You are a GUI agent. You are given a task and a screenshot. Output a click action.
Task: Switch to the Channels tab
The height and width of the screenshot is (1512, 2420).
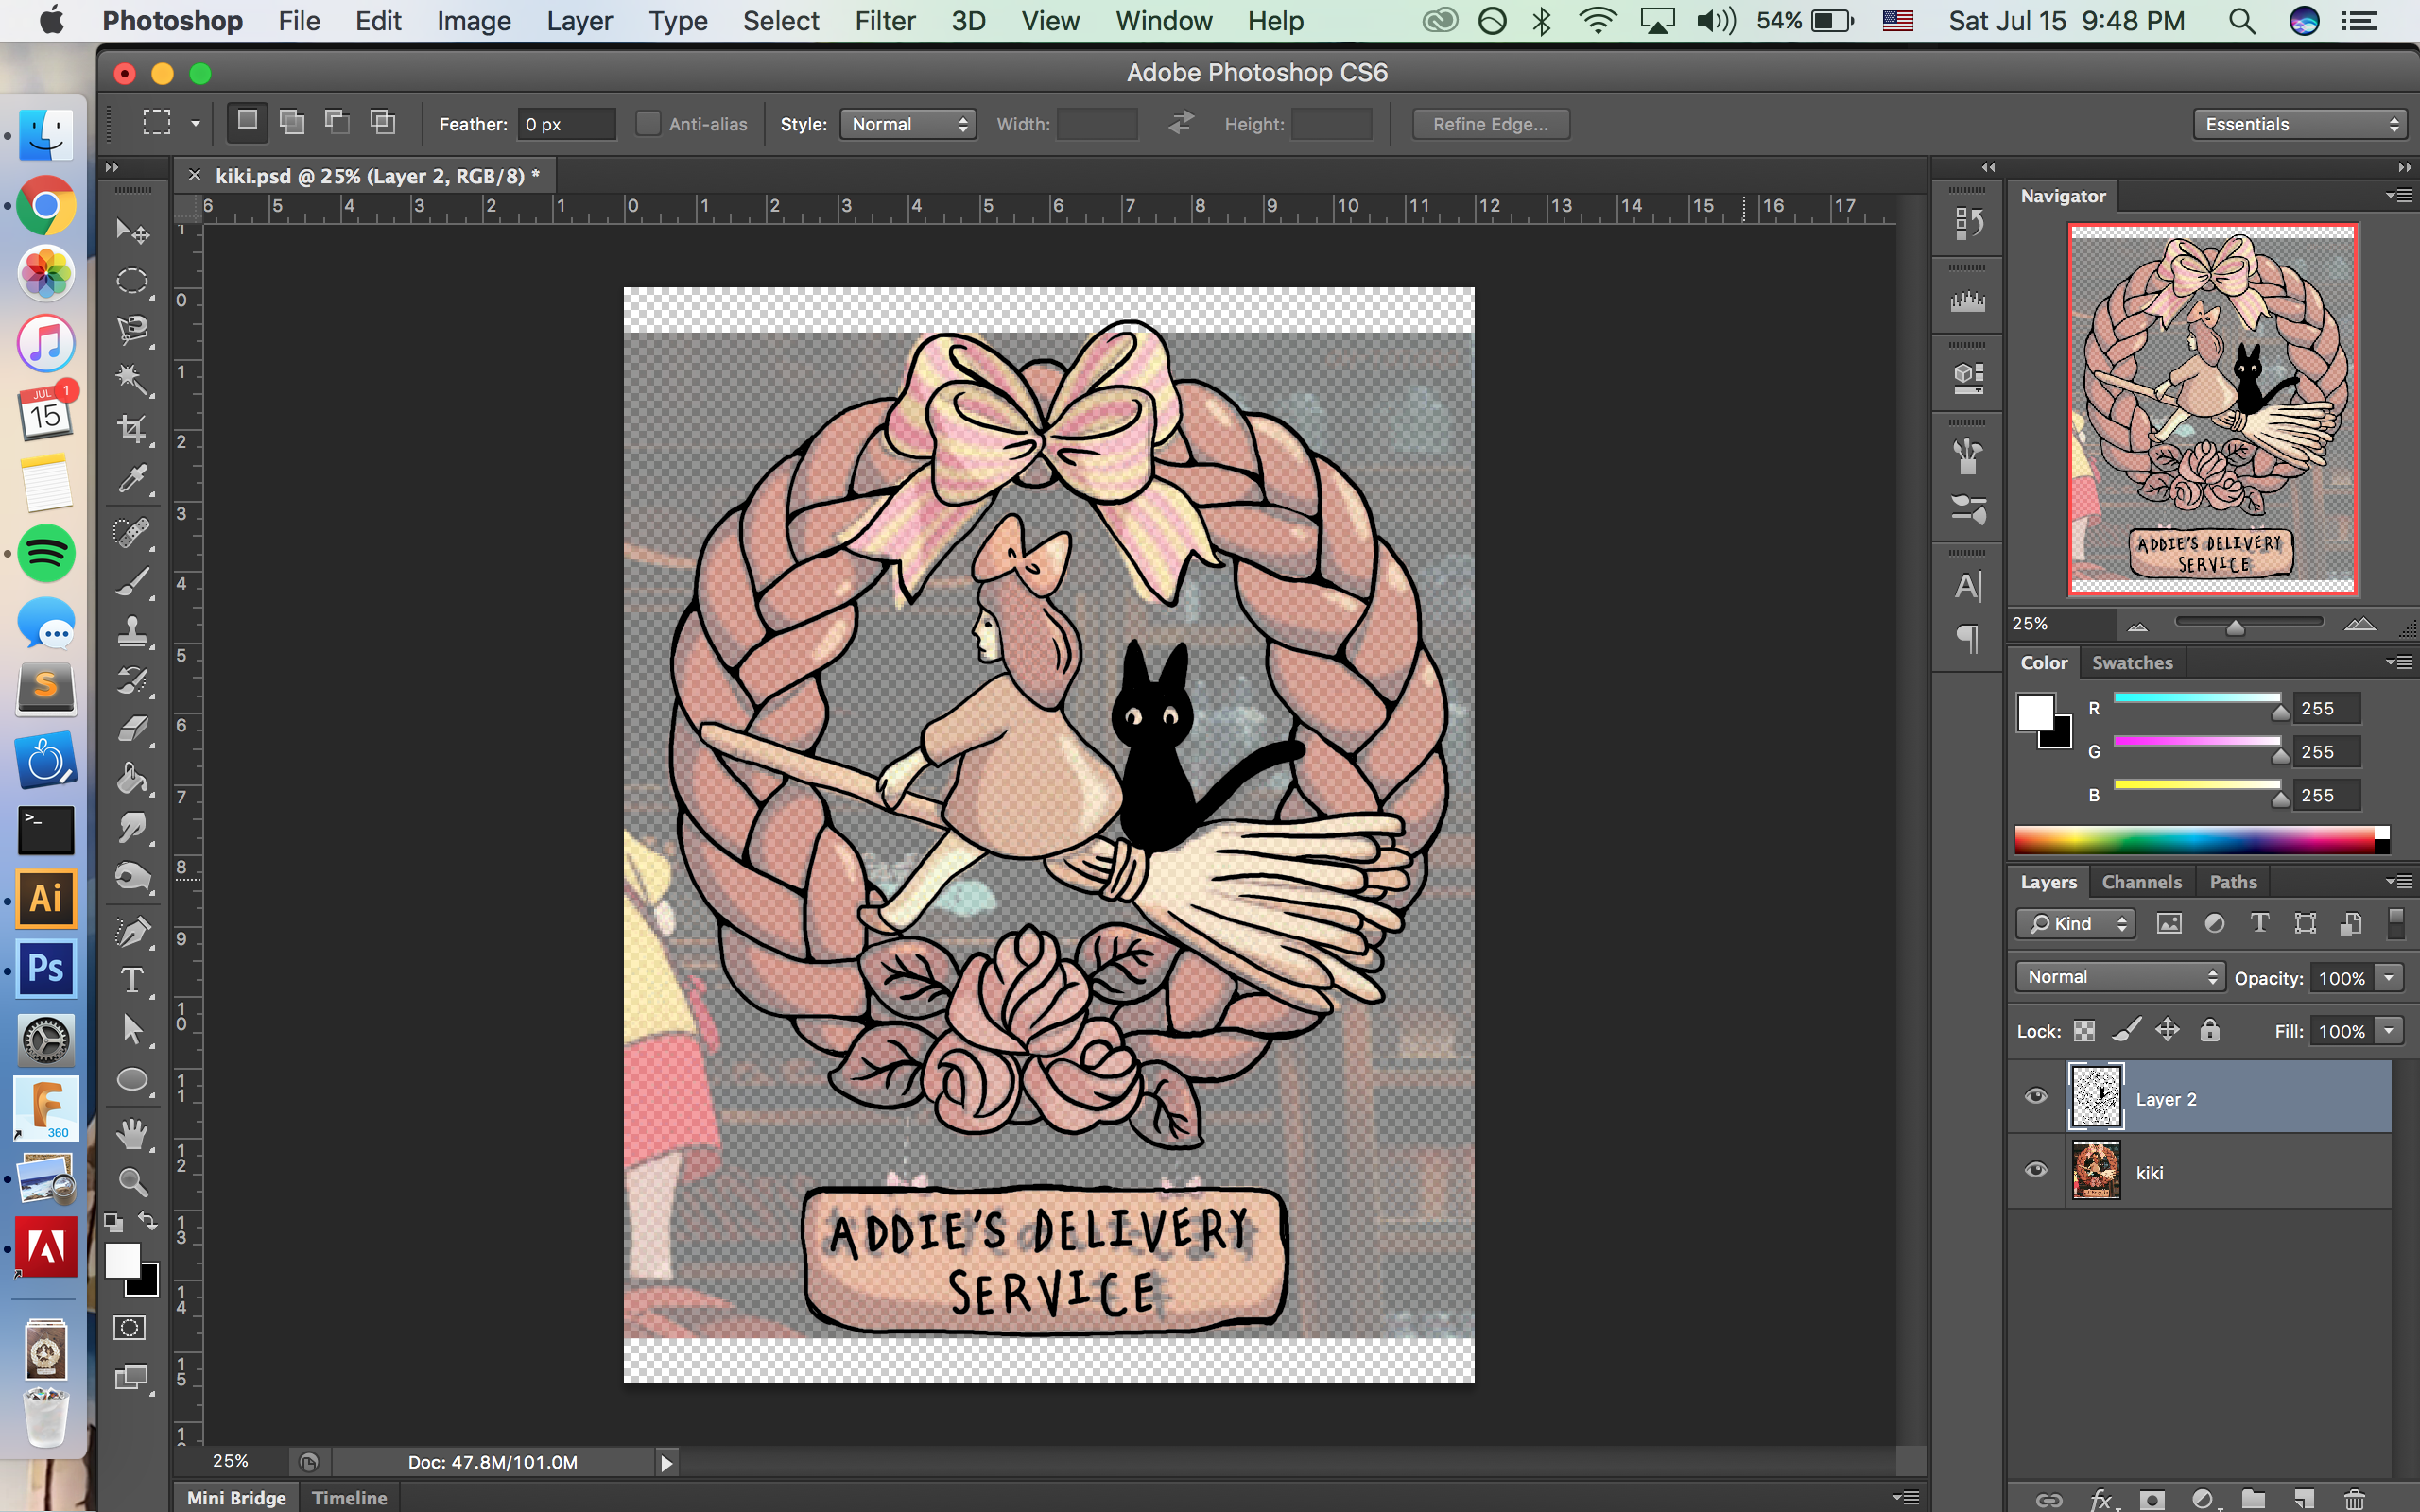tap(2141, 882)
